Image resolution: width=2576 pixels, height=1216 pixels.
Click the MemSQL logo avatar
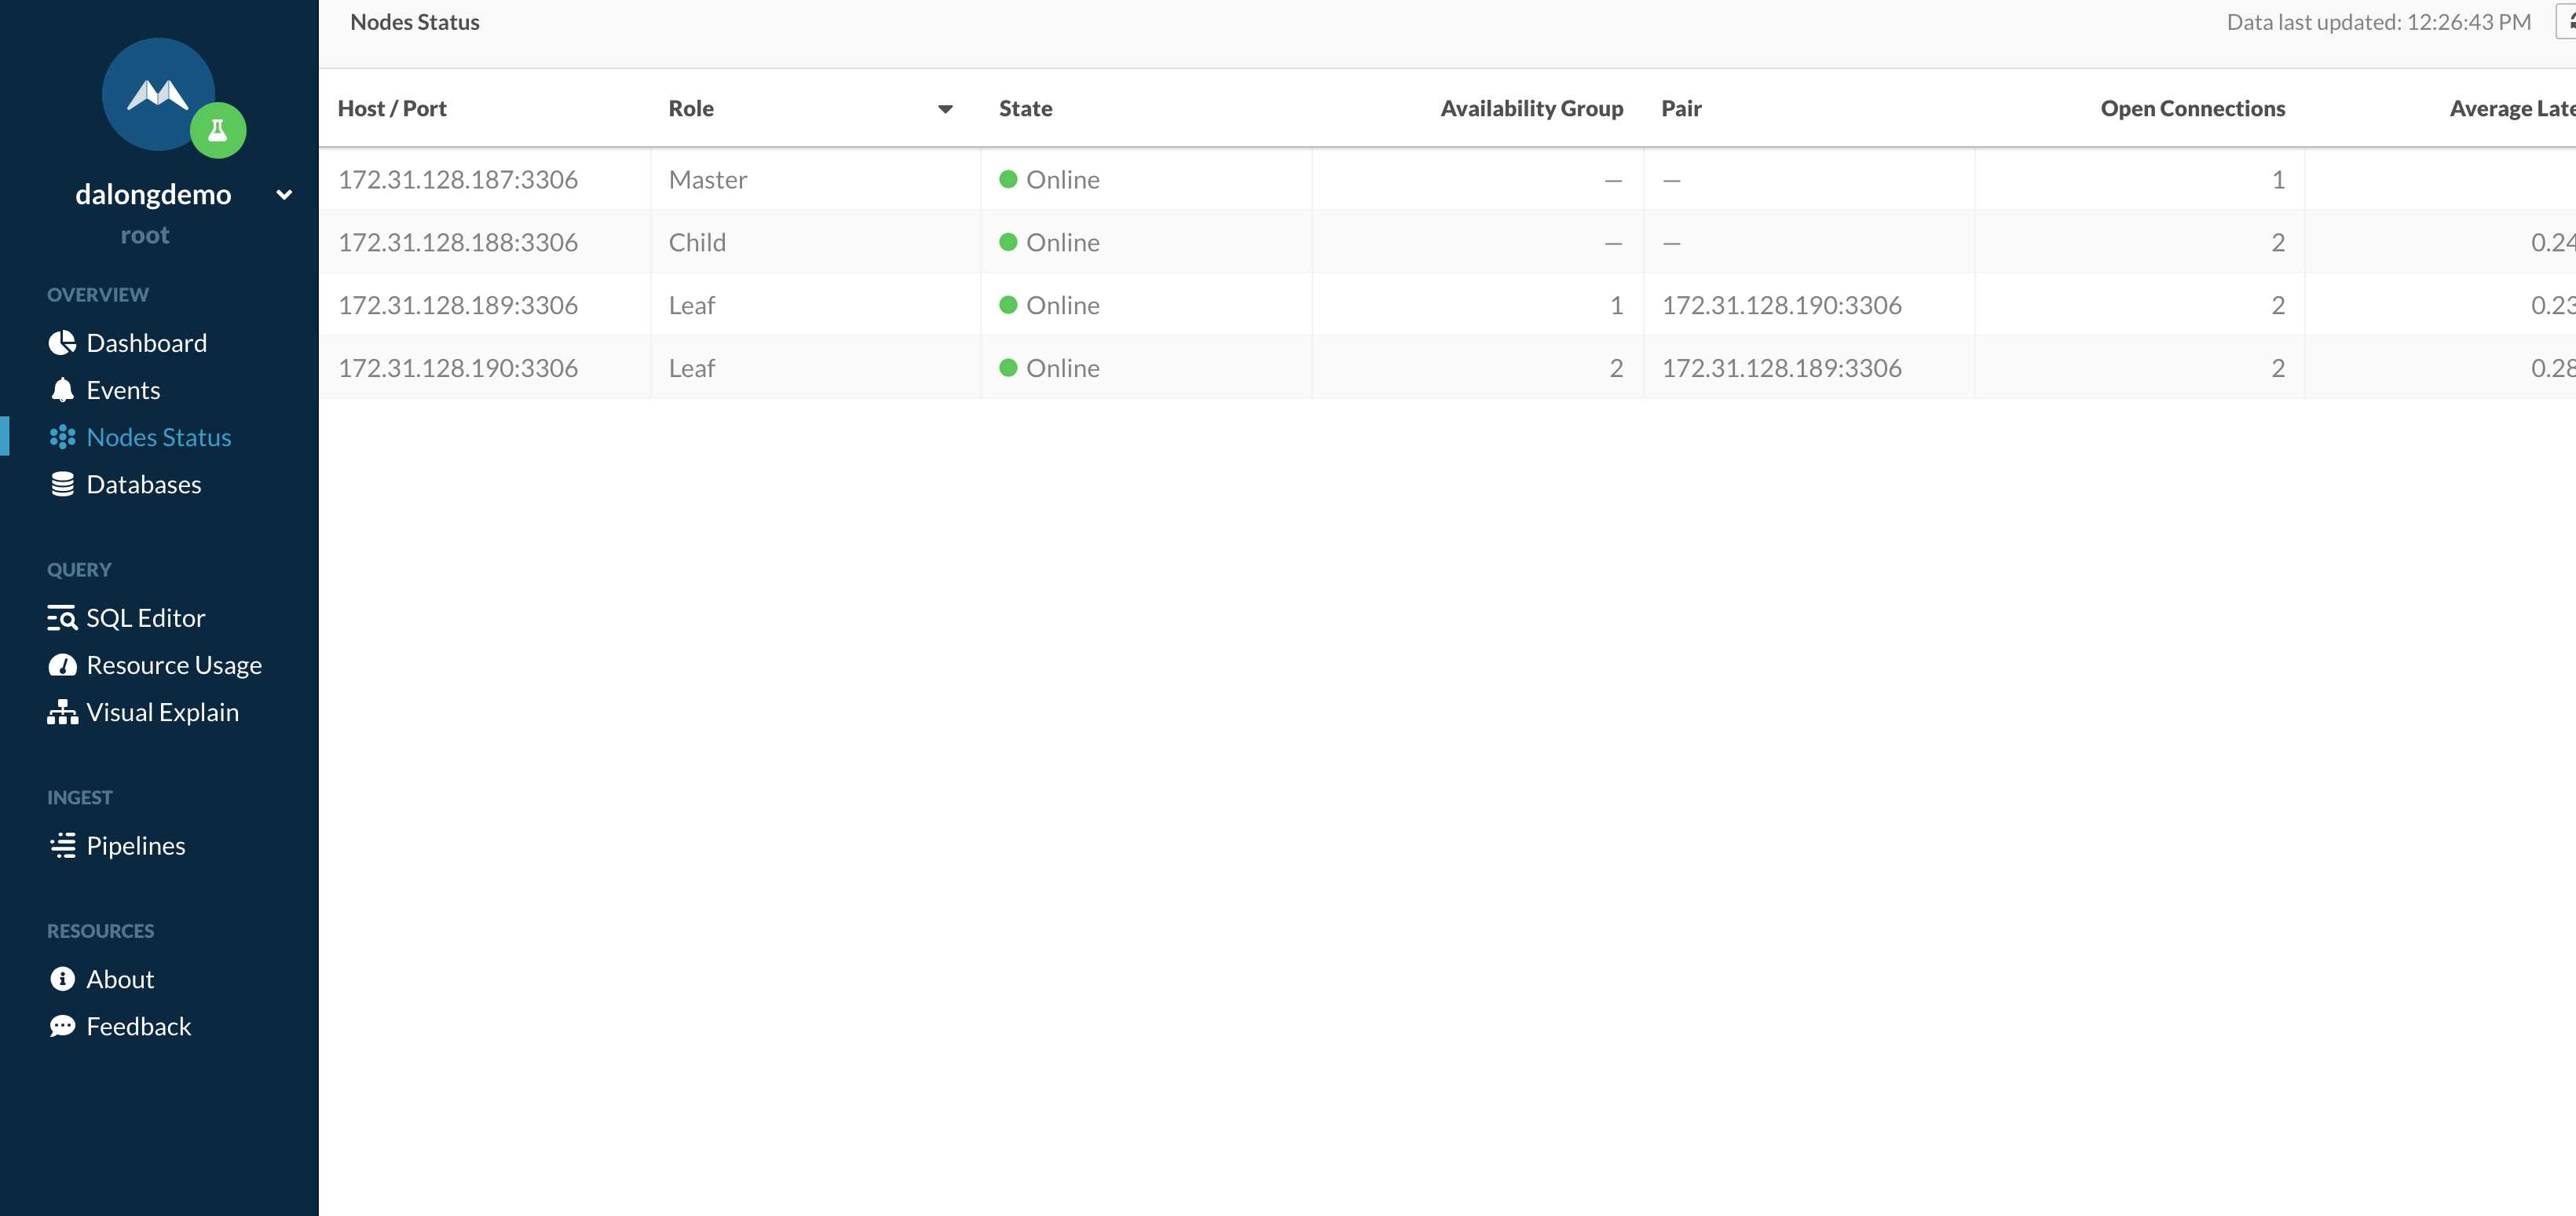158,94
